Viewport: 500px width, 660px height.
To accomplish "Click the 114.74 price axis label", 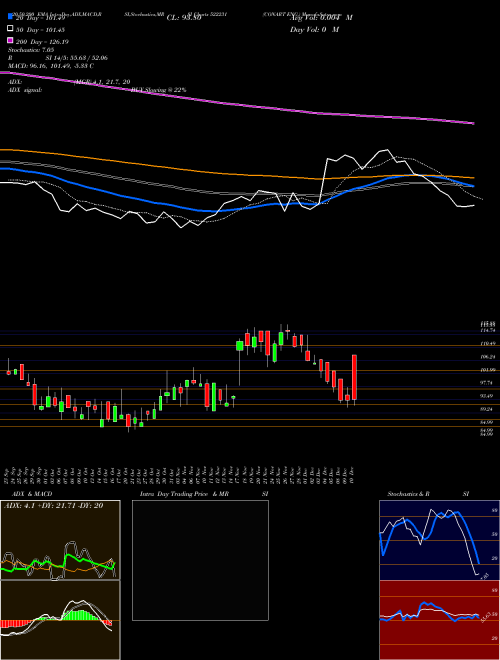I will click(488, 330).
